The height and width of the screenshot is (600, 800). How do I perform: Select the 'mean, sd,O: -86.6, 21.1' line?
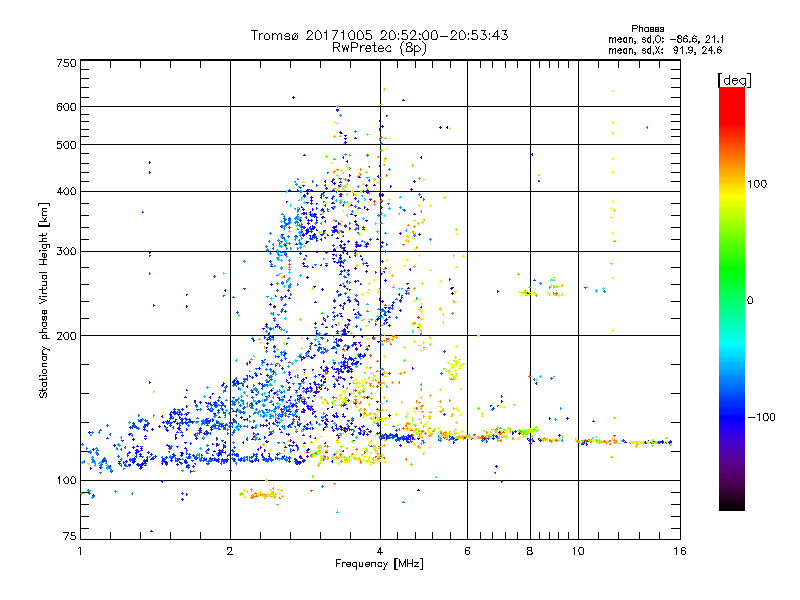pos(666,39)
